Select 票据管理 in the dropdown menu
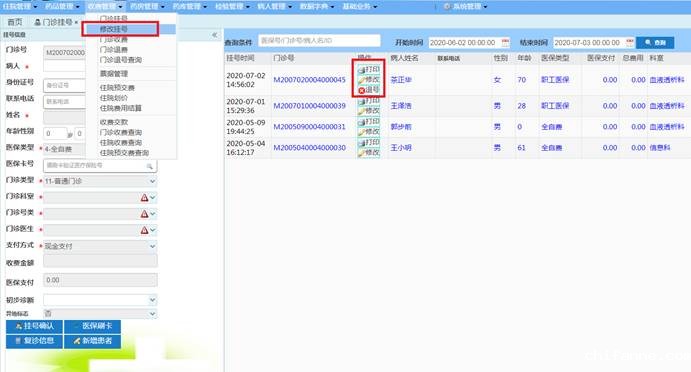 pos(114,74)
